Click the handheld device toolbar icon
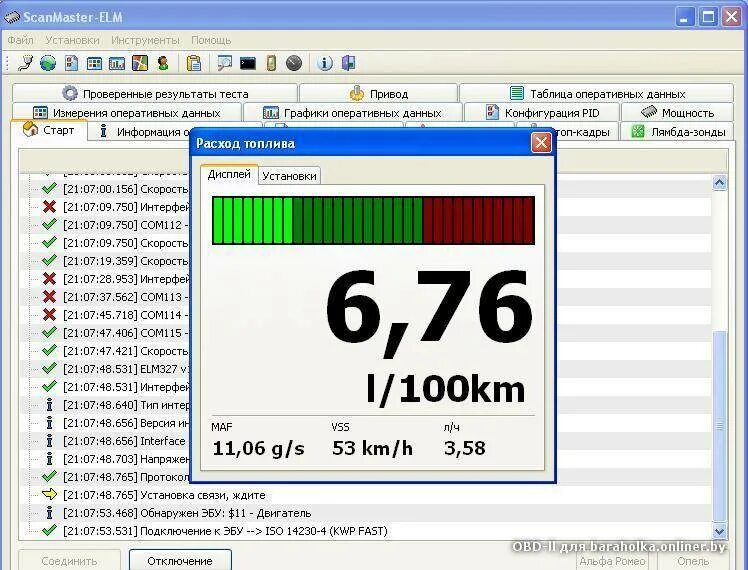The image size is (748, 570). [x=271, y=63]
